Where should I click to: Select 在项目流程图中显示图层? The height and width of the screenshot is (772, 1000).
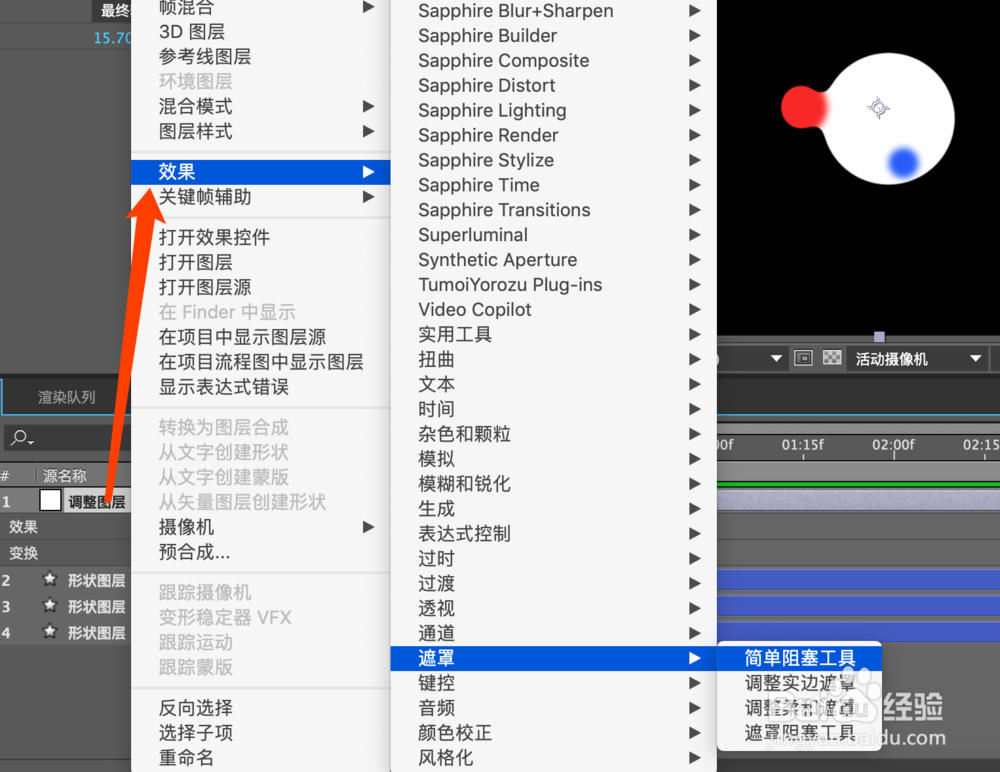click(260, 361)
